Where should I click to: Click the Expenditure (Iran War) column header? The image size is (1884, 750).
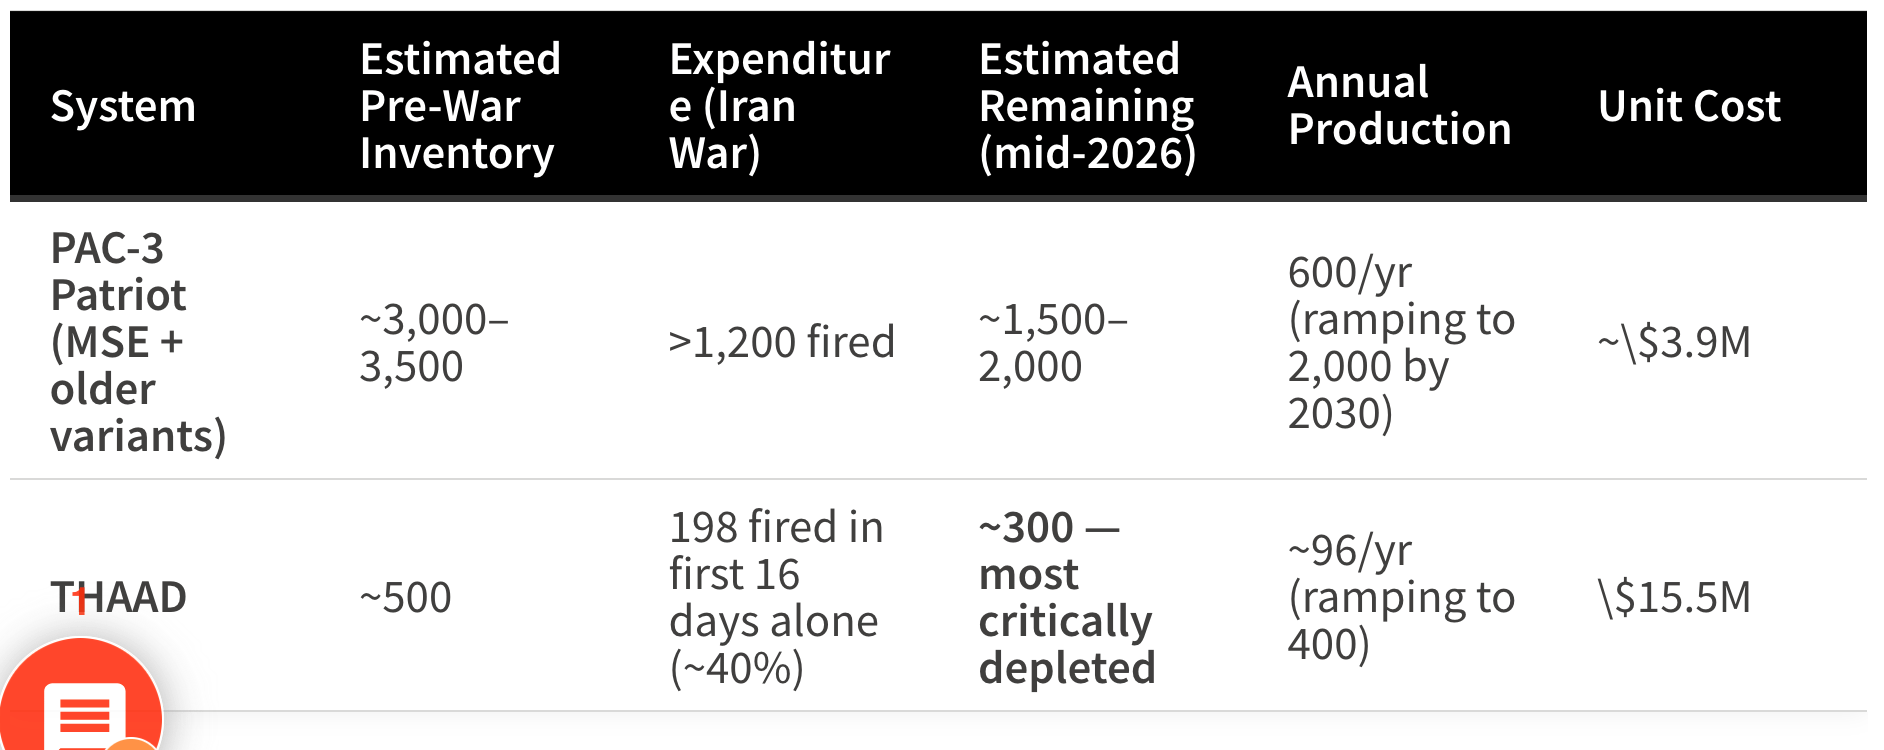pos(779,106)
